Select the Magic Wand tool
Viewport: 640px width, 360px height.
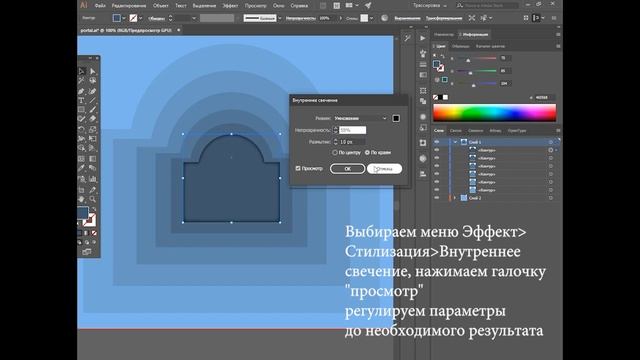click(82, 81)
